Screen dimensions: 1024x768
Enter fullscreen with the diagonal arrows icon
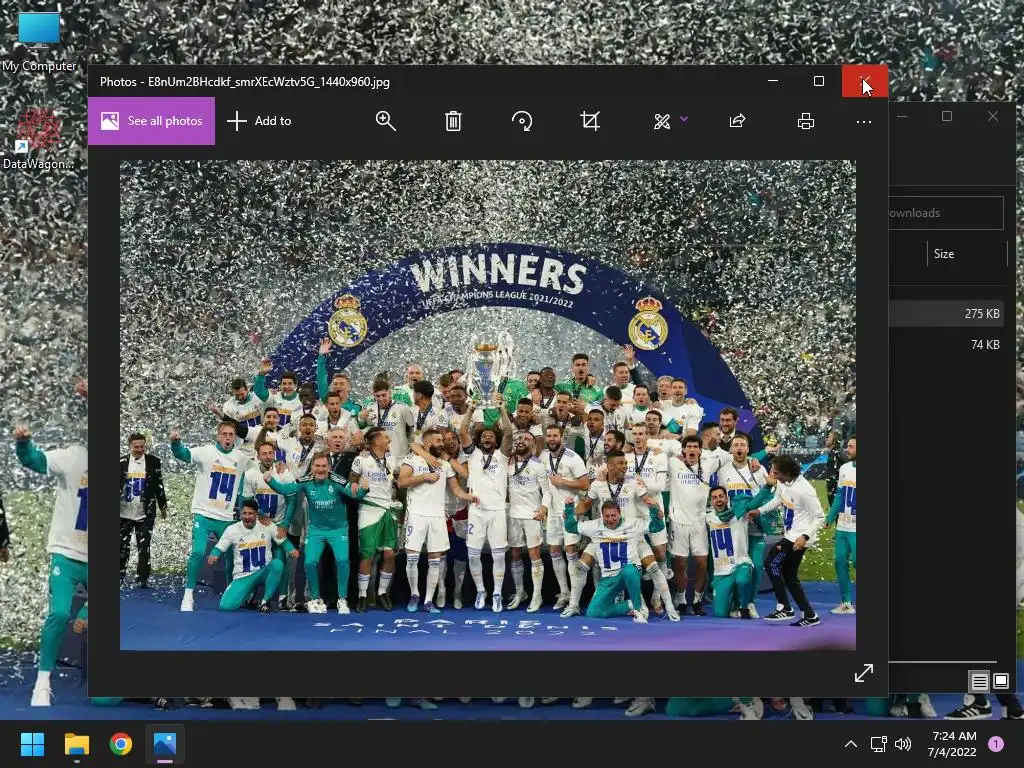pyautogui.click(x=864, y=673)
